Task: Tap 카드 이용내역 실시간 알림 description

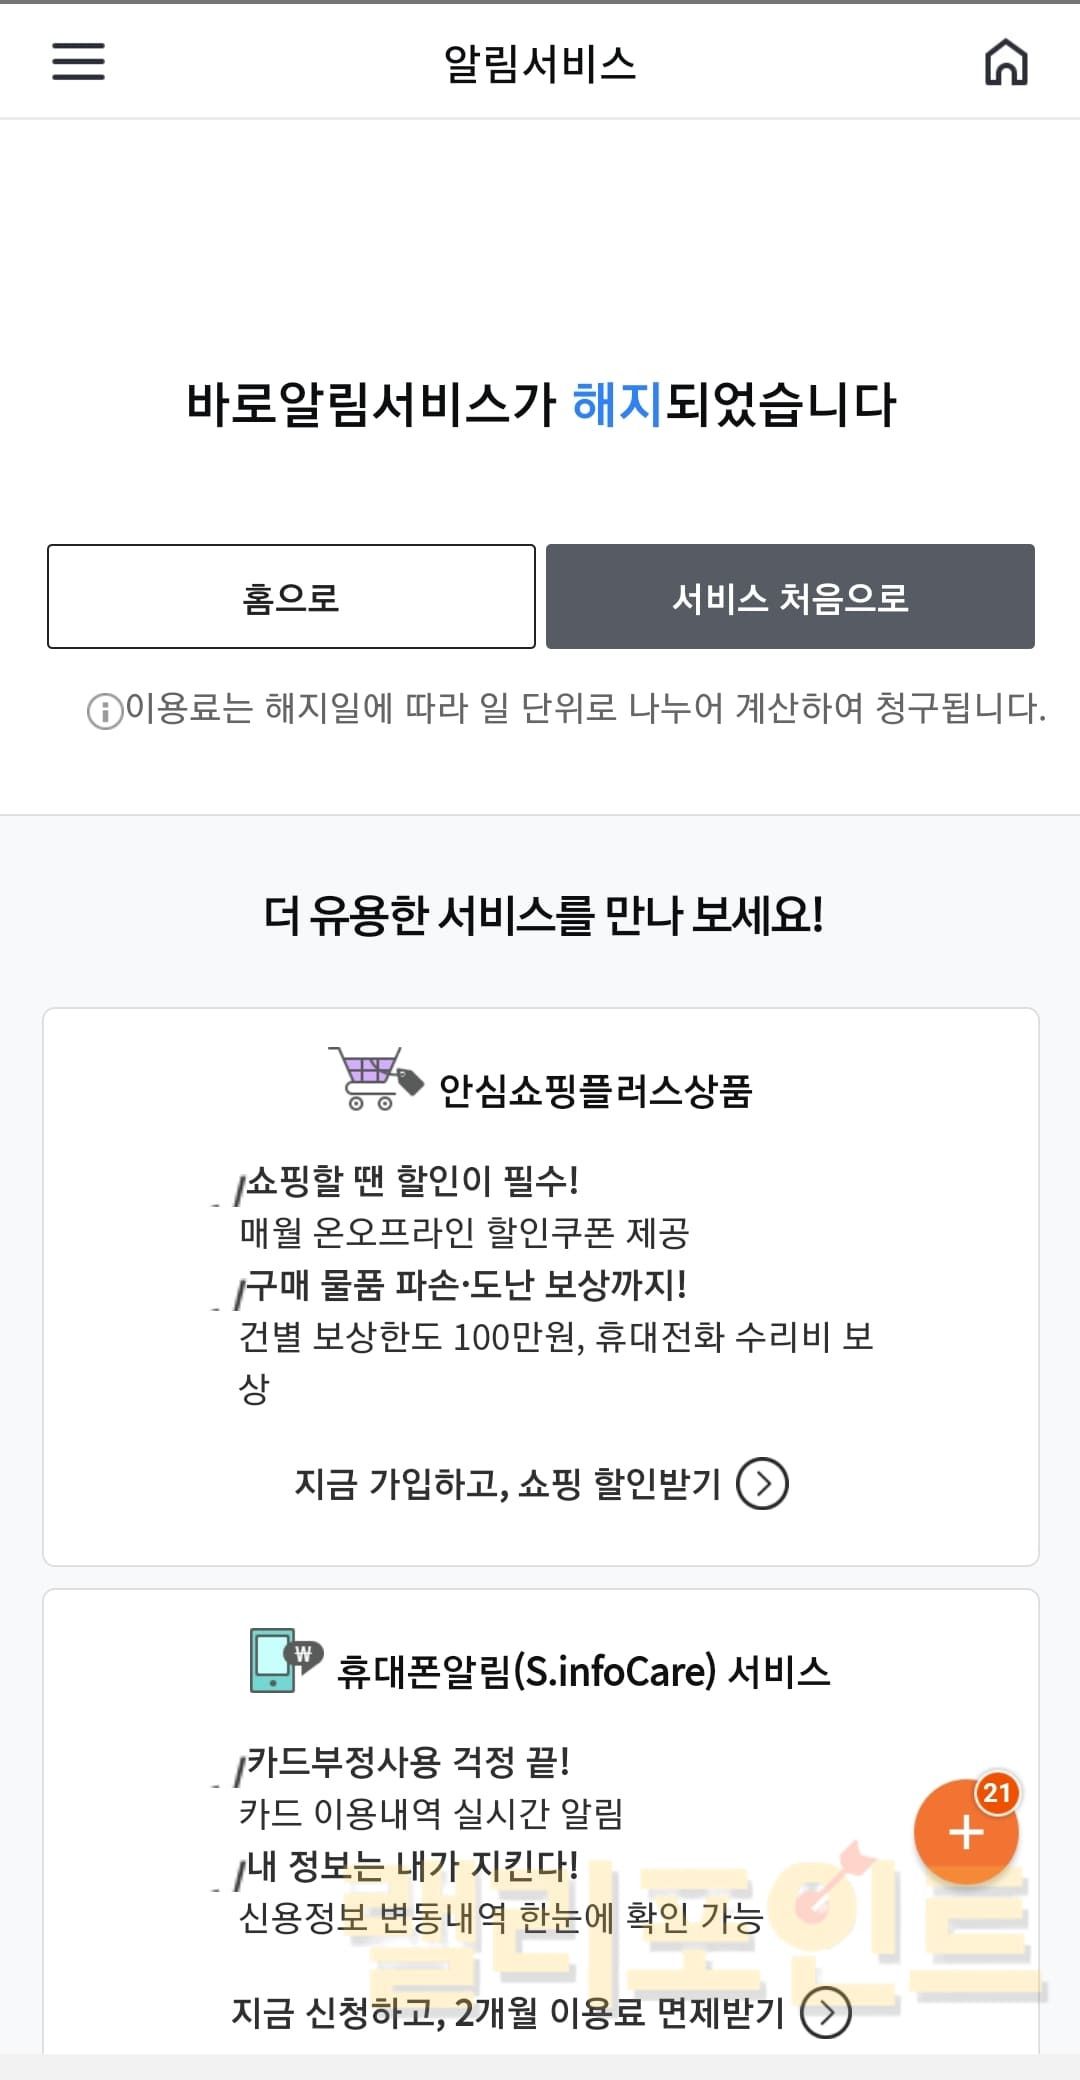Action: click(431, 1813)
